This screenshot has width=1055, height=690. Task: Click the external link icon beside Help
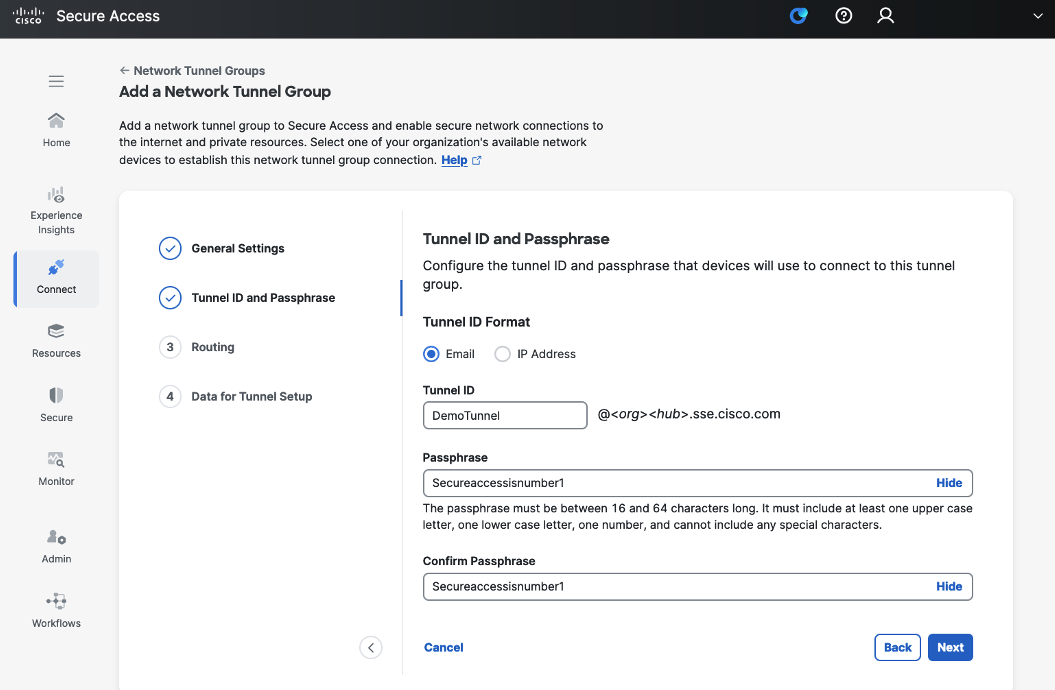pyautogui.click(x=477, y=160)
